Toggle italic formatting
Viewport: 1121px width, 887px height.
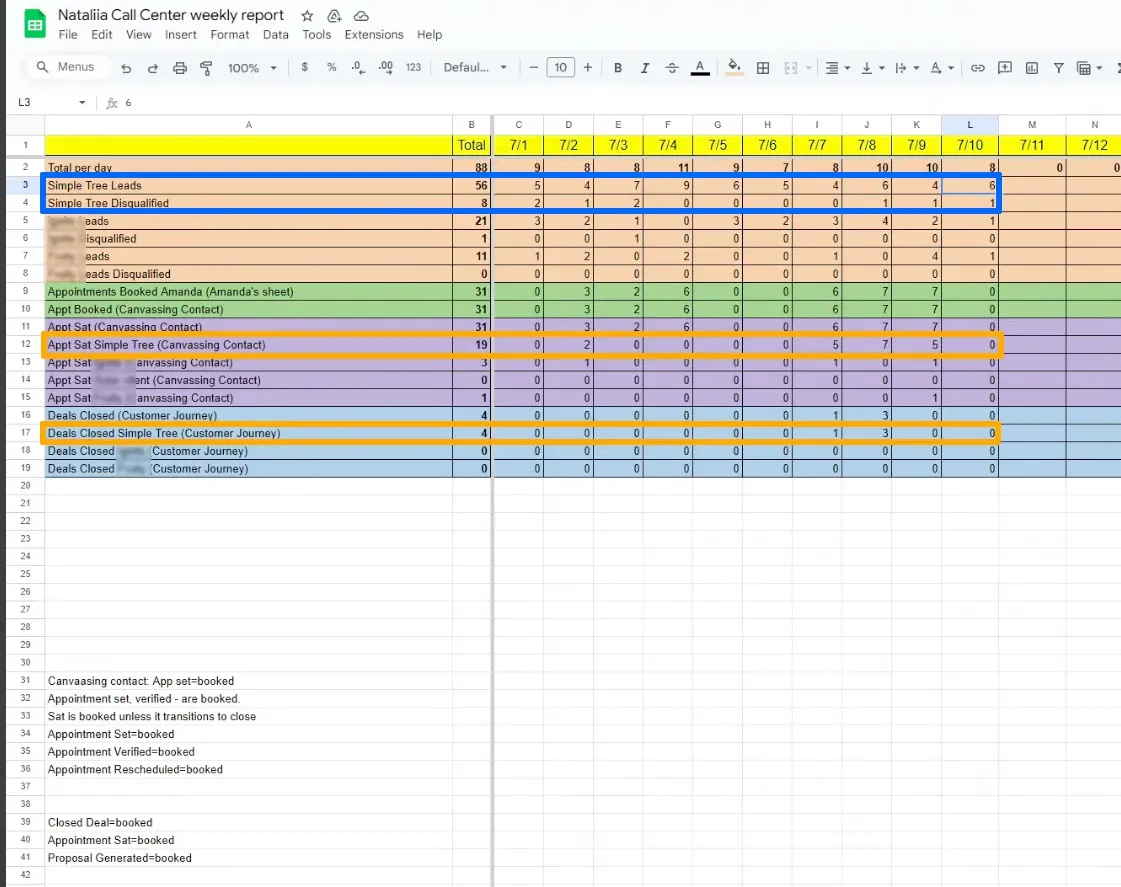[x=645, y=68]
